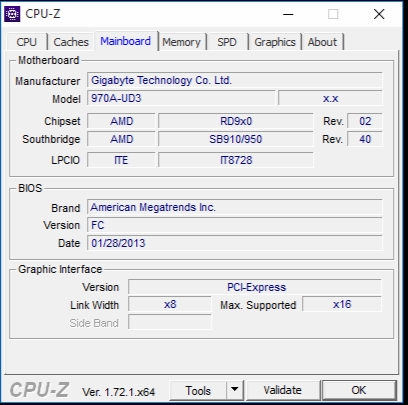Image resolution: width=408 pixels, height=405 pixels.
Task: Go to the About tab
Action: [322, 42]
